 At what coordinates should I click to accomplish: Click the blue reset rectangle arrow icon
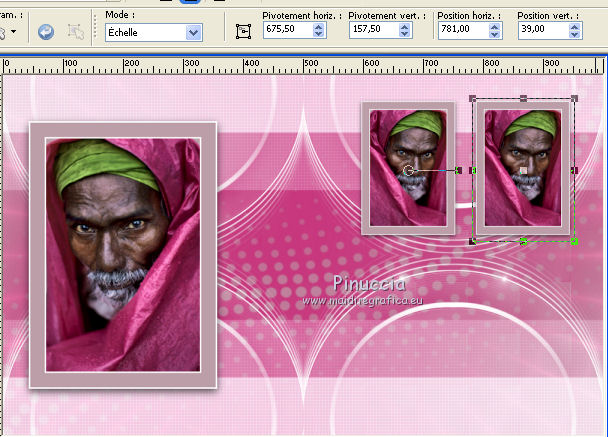46,32
